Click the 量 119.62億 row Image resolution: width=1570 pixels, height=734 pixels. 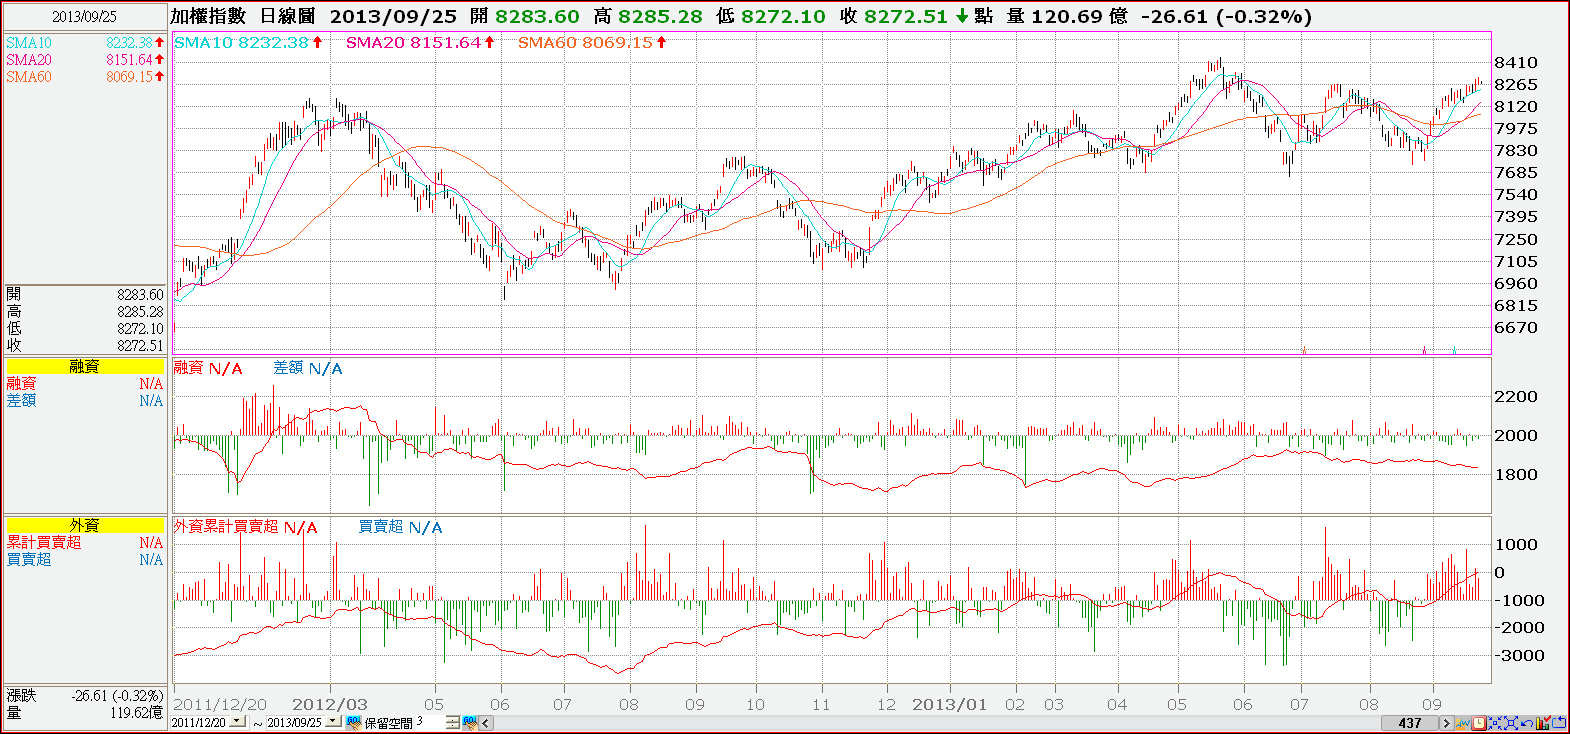(x=84, y=713)
